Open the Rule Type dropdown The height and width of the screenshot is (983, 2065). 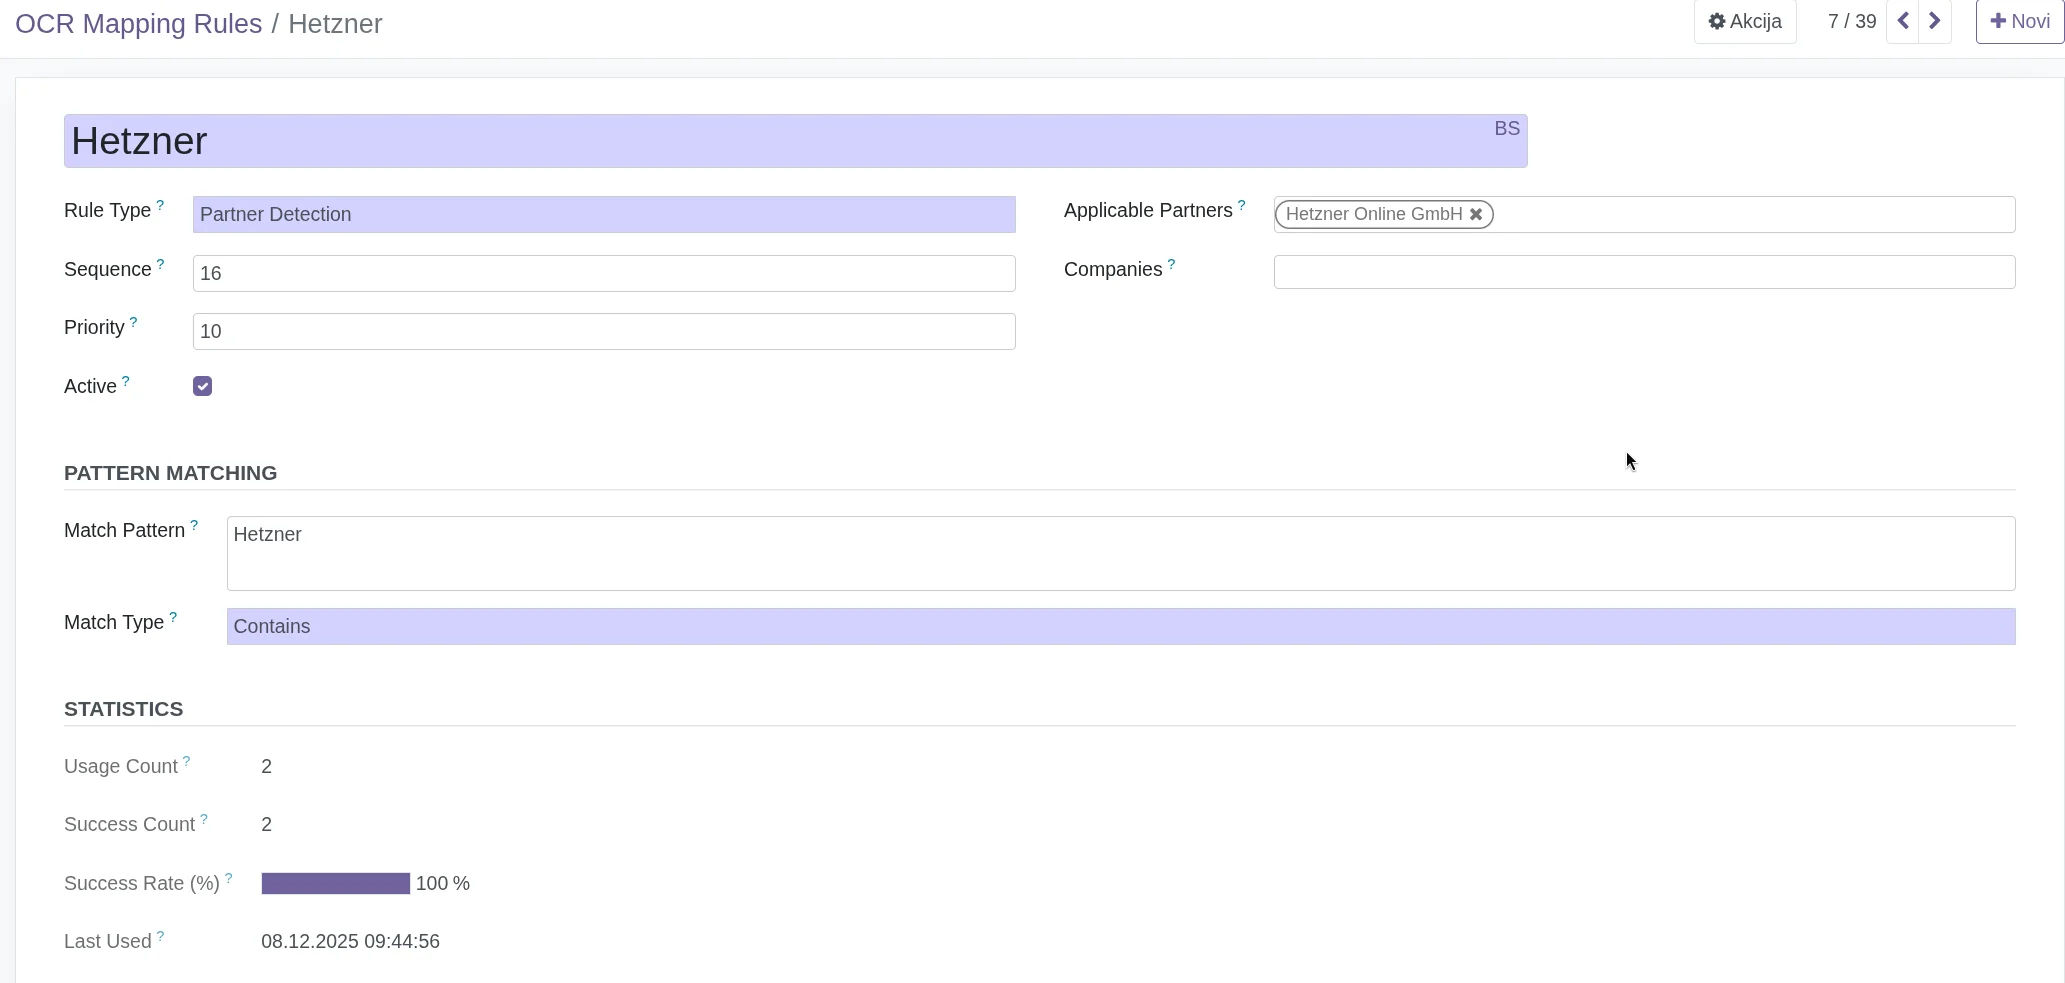coord(603,215)
